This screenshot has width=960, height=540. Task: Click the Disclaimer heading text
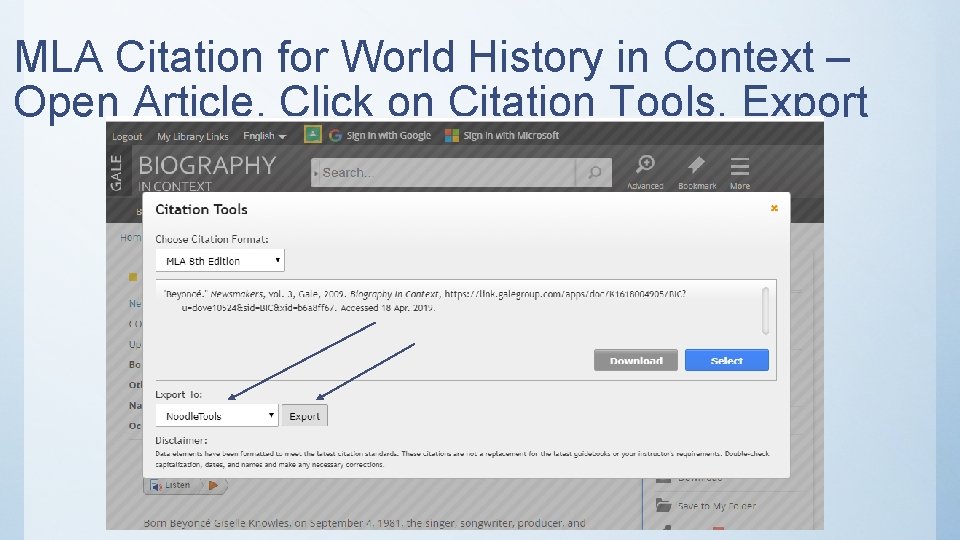coord(181,440)
